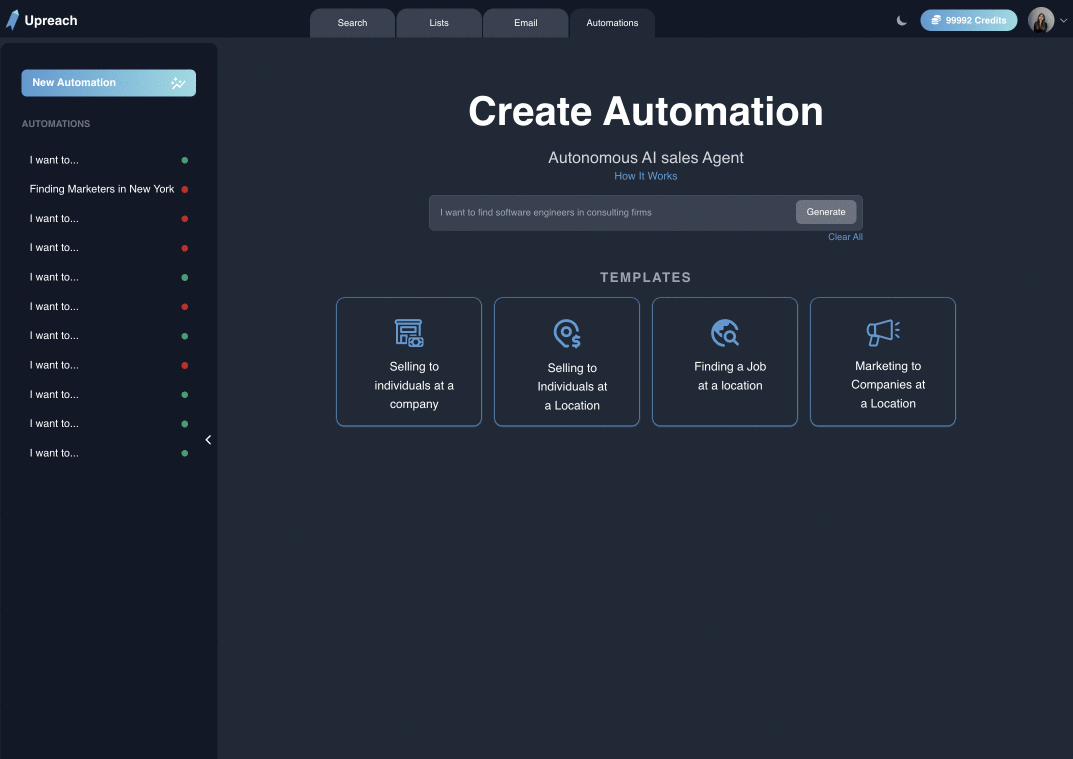Image resolution: width=1073 pixels, height=759 pixels.
Task: Toggle the green dot on the first I want to... automation
Action: 184,160
